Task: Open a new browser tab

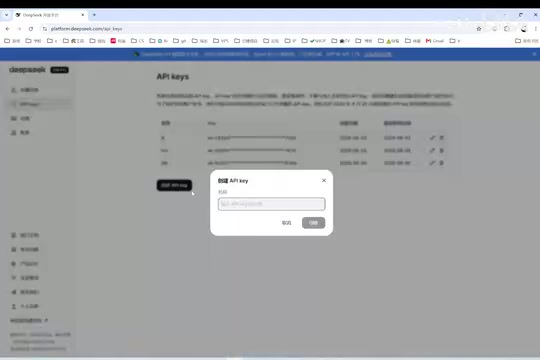Action: [94, 15]
